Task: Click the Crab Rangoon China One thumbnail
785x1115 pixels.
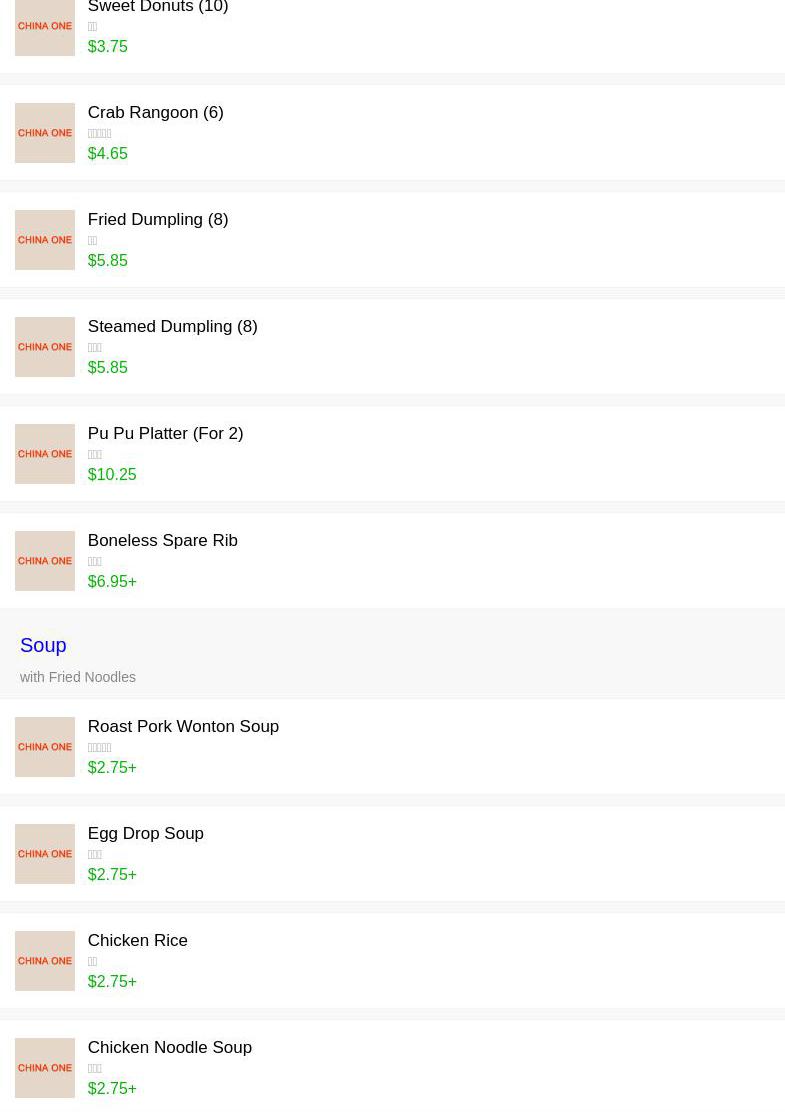Action: pyautogui.click(x=45, y=133)
